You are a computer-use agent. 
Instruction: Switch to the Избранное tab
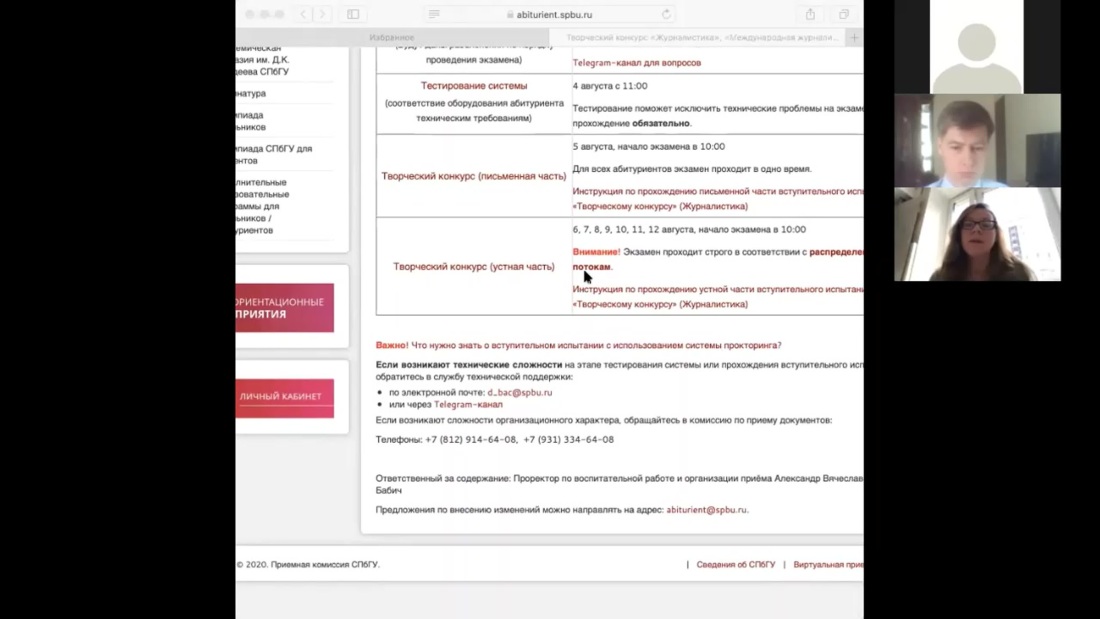tap(391, 37)
